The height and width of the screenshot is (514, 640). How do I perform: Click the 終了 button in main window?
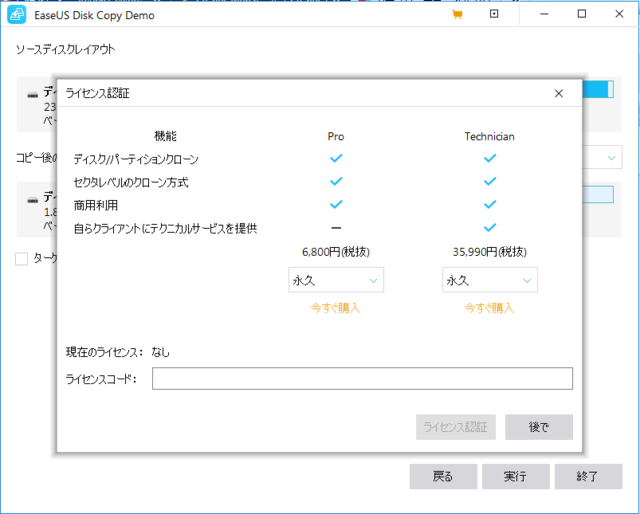[588, 476]
